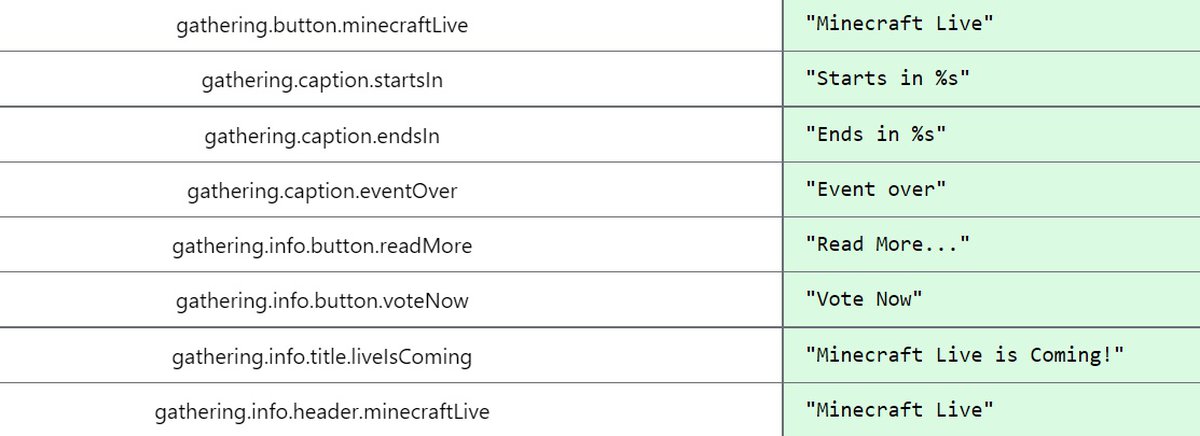Select the "Starts in %s" translation value
The height and width of the screenshot is (436, 1200).
pos(888,80)
